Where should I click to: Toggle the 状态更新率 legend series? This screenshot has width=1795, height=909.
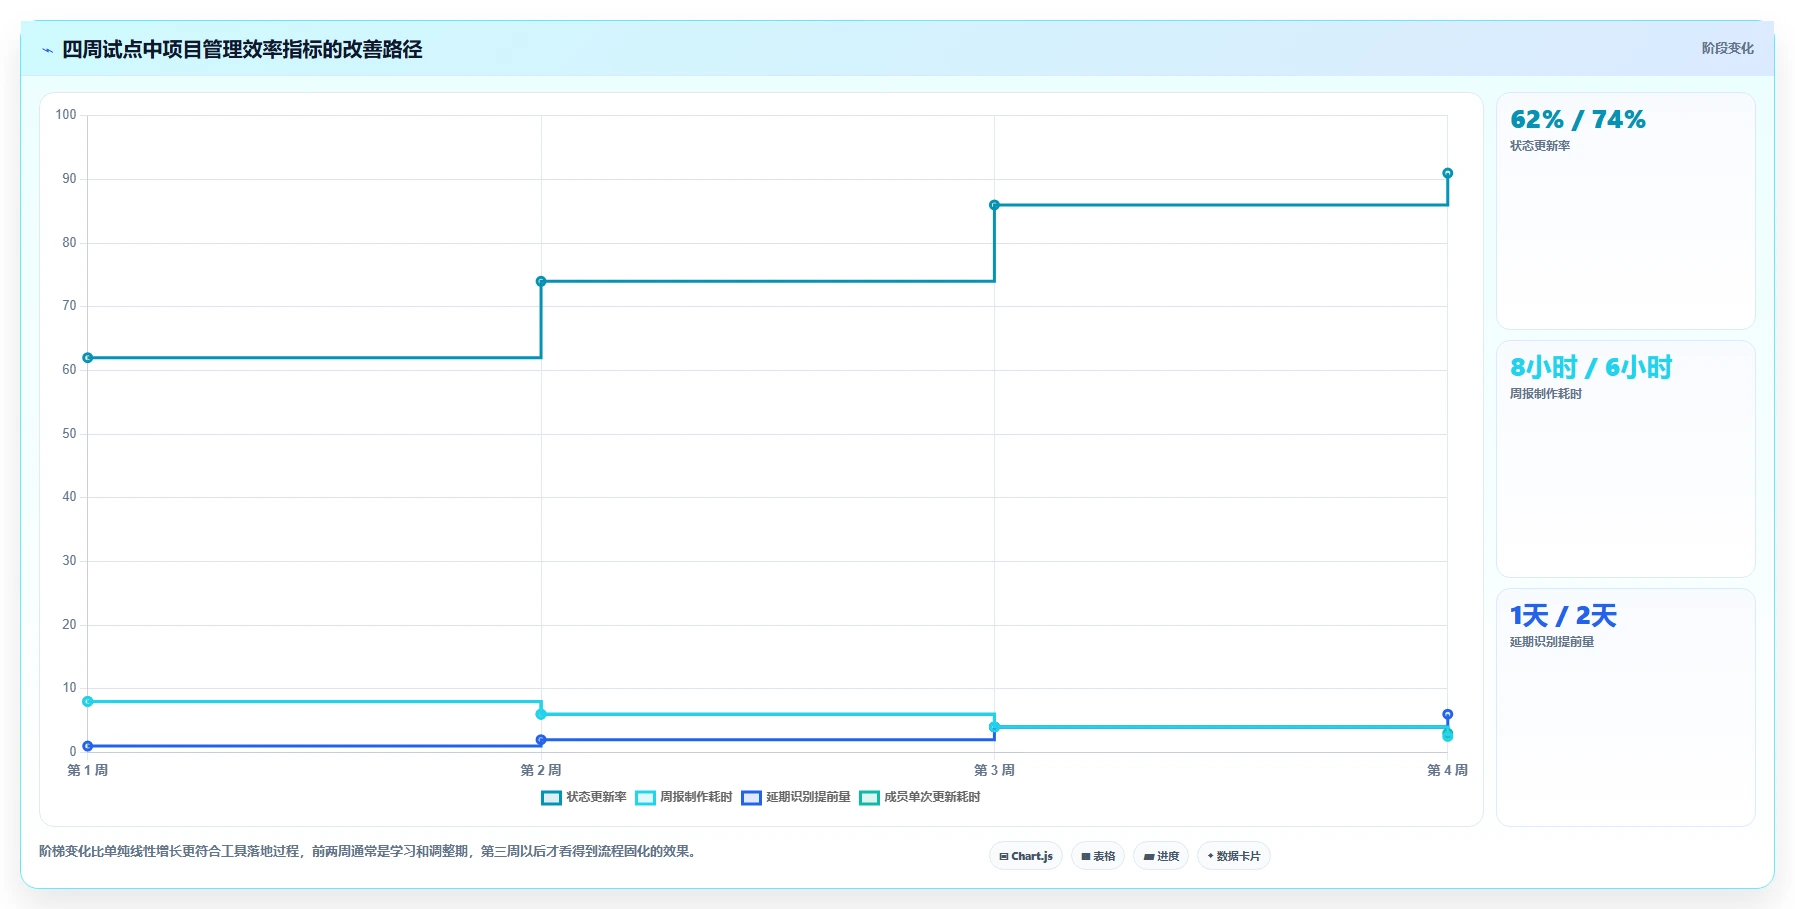[584, 797]
